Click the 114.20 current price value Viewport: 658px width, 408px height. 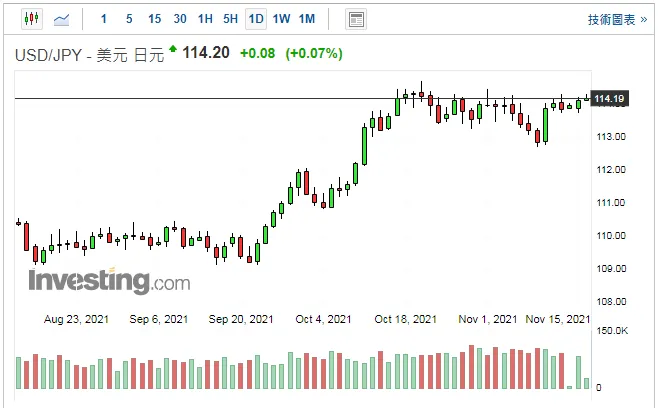click(x=206, y=53)
